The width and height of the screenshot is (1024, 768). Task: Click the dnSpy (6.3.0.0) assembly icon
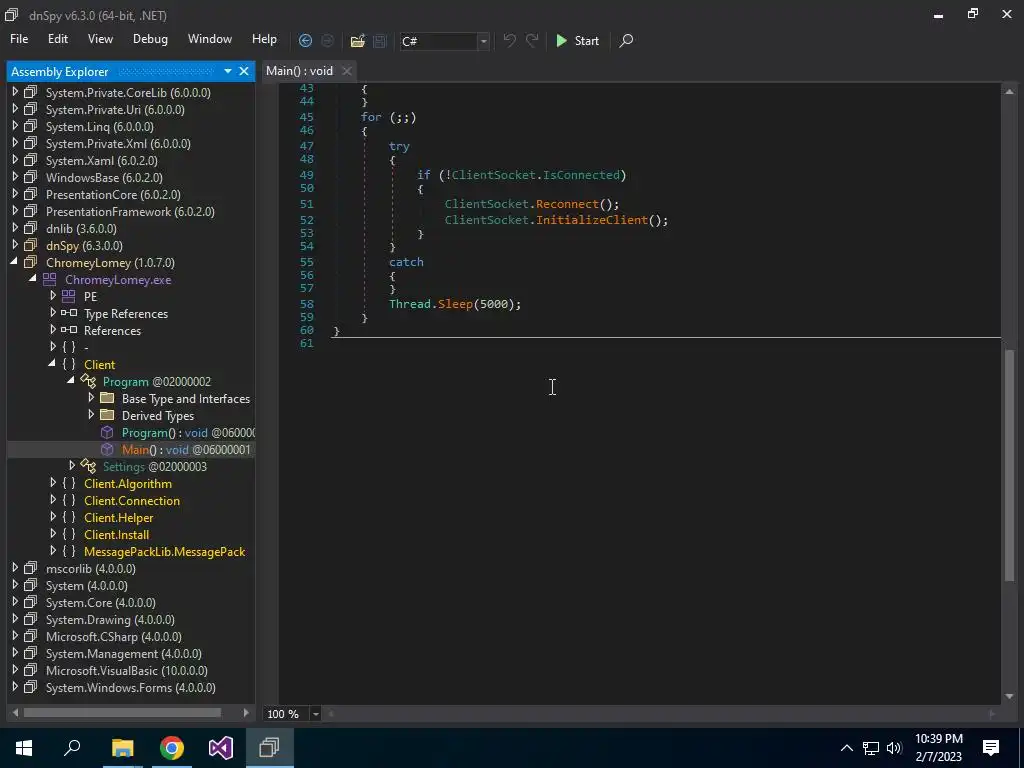[x=31, y=246]
